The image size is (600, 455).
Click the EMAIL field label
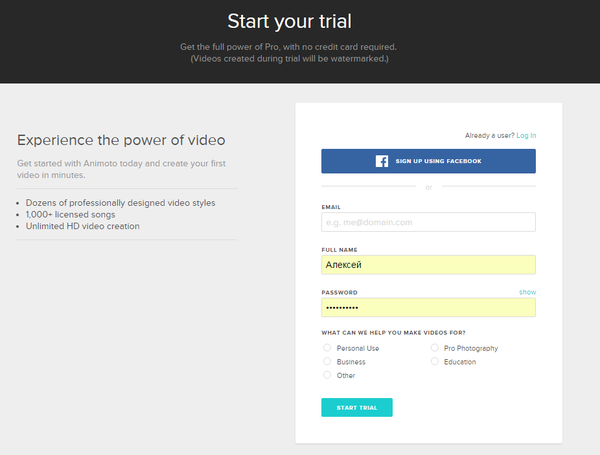(x=332, y=206)
